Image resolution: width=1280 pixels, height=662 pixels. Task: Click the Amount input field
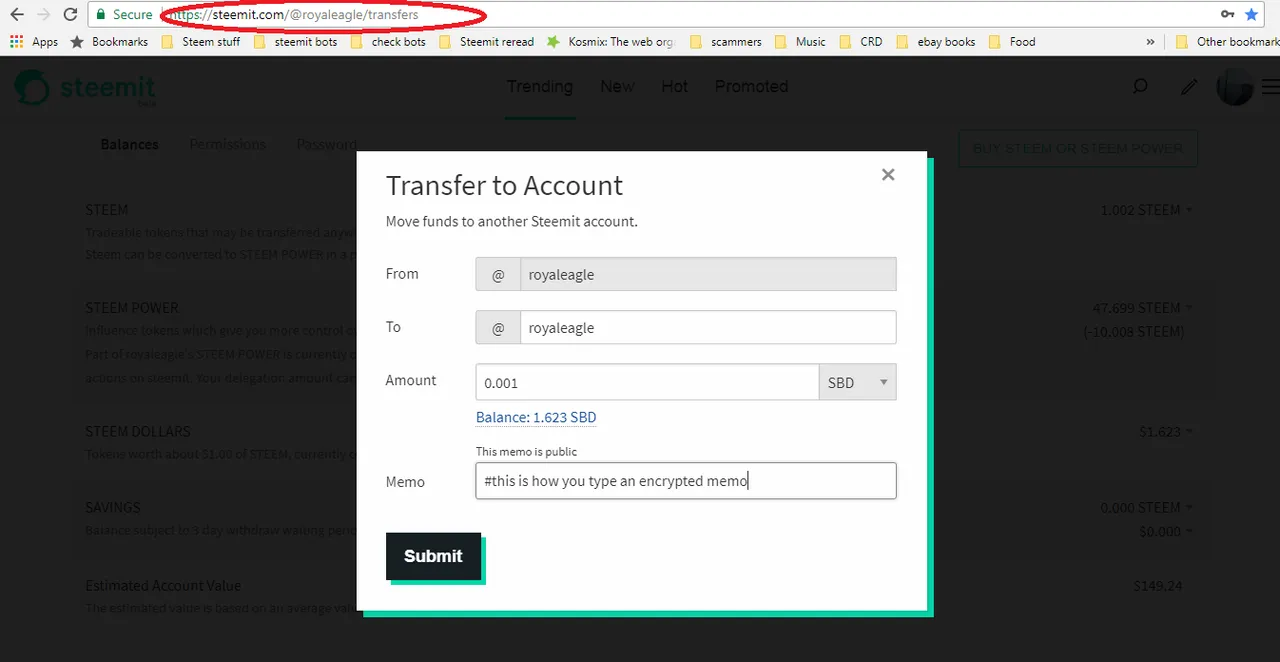(647, 382)
